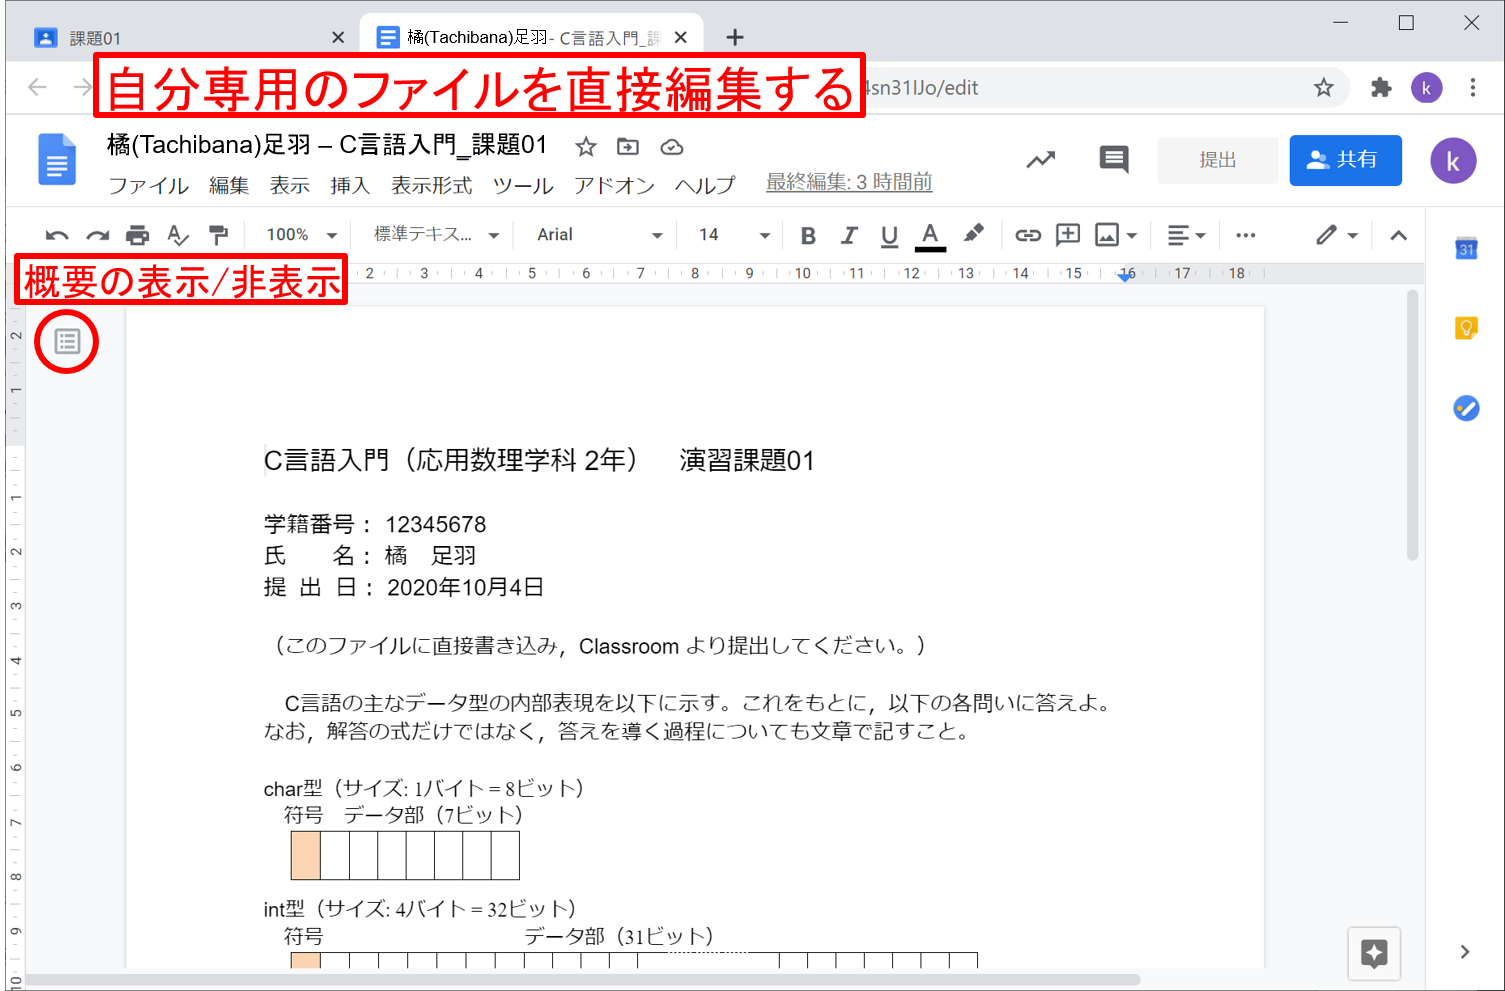The height and width of the screenshot is (991, 1505).
Task: Open the editing mode pencil dropdown
Action: click(x=1337, y=236)
